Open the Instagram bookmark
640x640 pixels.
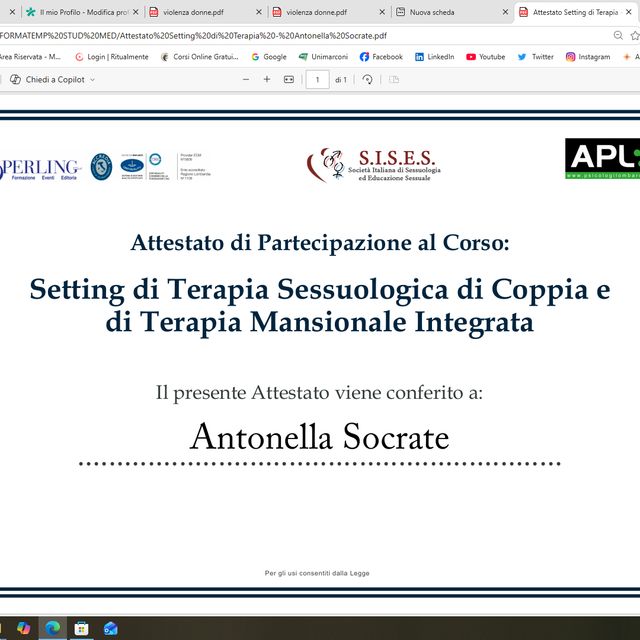(x=588, y=57)
